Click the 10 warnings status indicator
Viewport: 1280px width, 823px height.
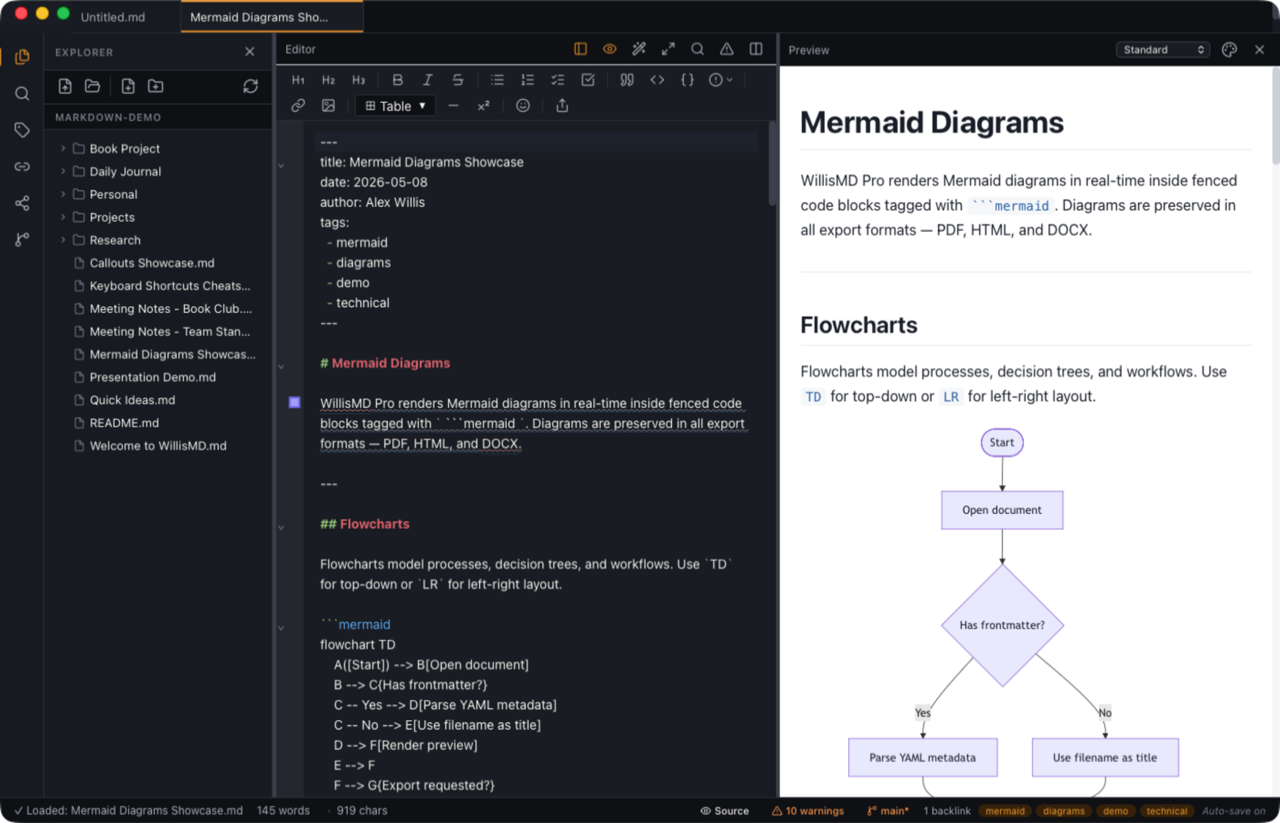[808, 811]
